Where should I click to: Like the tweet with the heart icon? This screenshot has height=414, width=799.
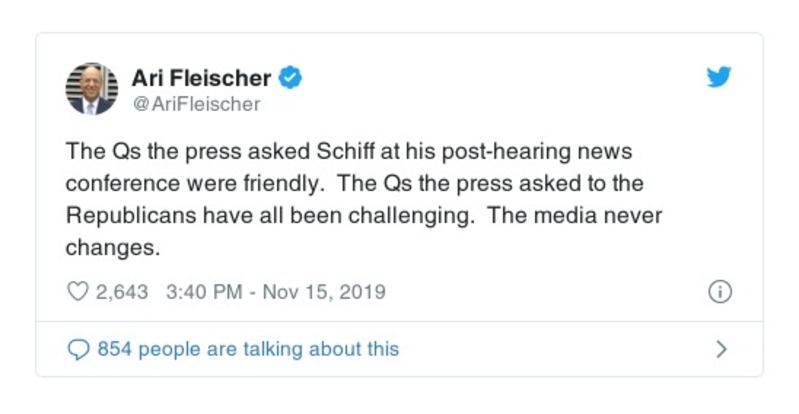(78, 292)
